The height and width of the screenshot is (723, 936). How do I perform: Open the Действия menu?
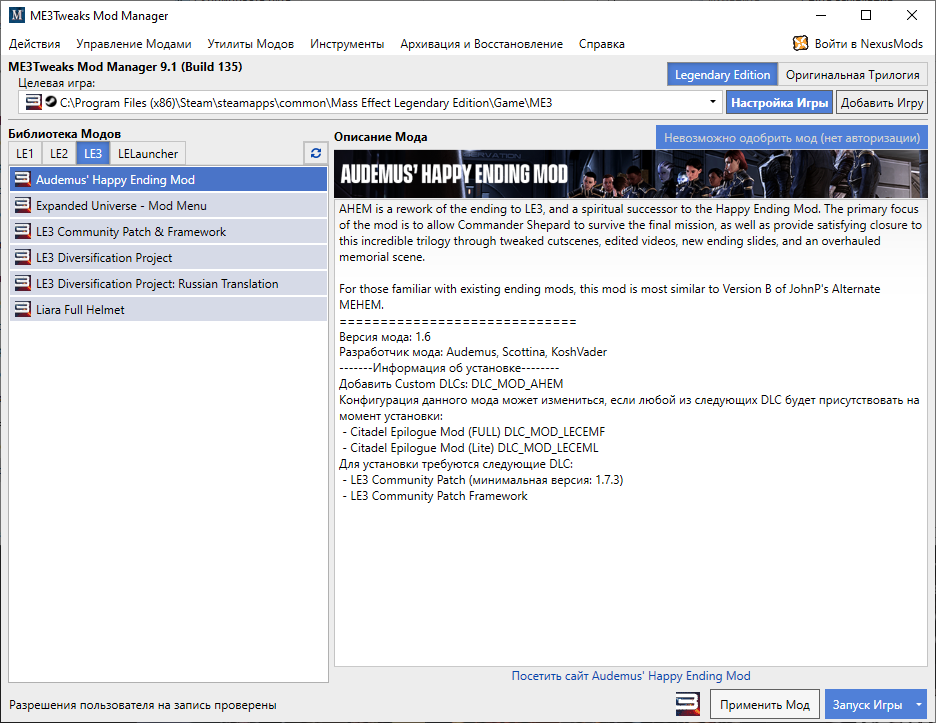(x=35, y=44)
